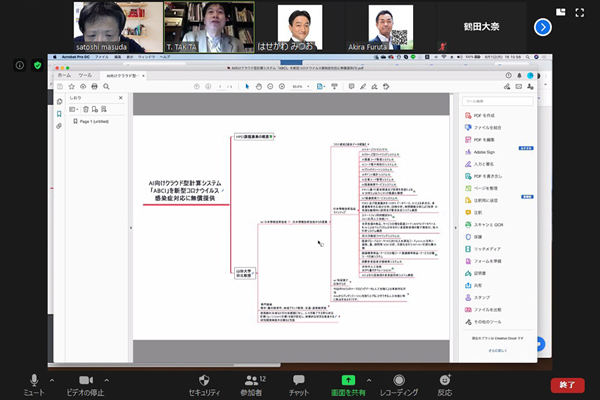Select satoshi masuda video thumbnail
600x400 pixels.
click(118, 27)
